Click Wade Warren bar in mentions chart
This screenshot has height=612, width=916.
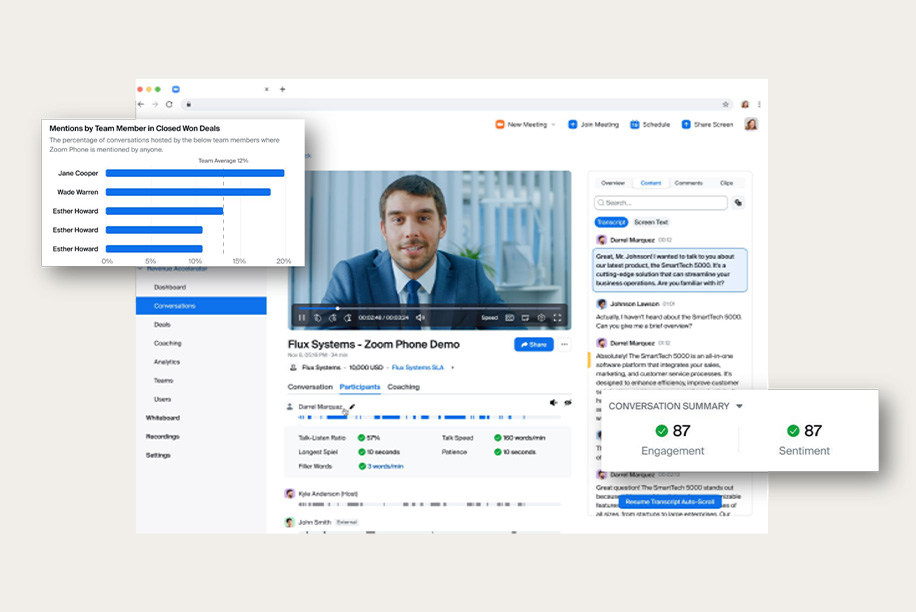[x=188, y=192]
